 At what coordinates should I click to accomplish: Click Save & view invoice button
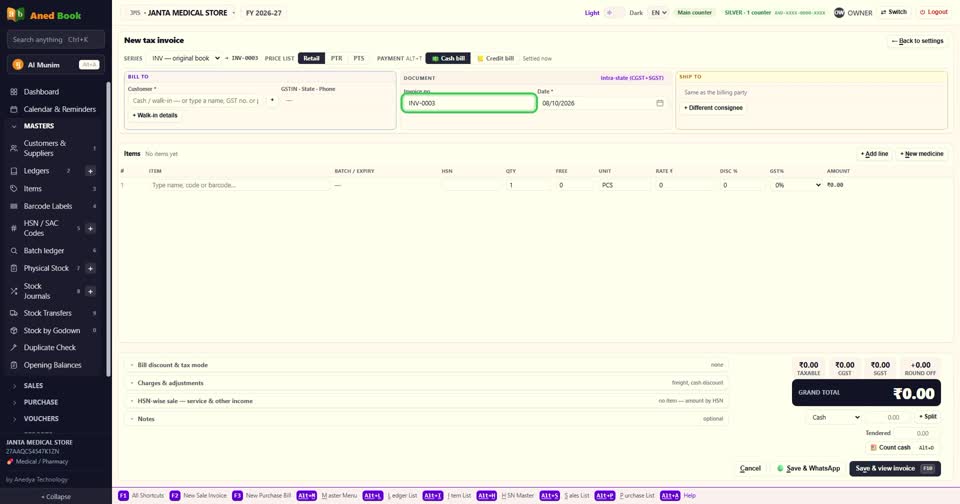point(894,468)
